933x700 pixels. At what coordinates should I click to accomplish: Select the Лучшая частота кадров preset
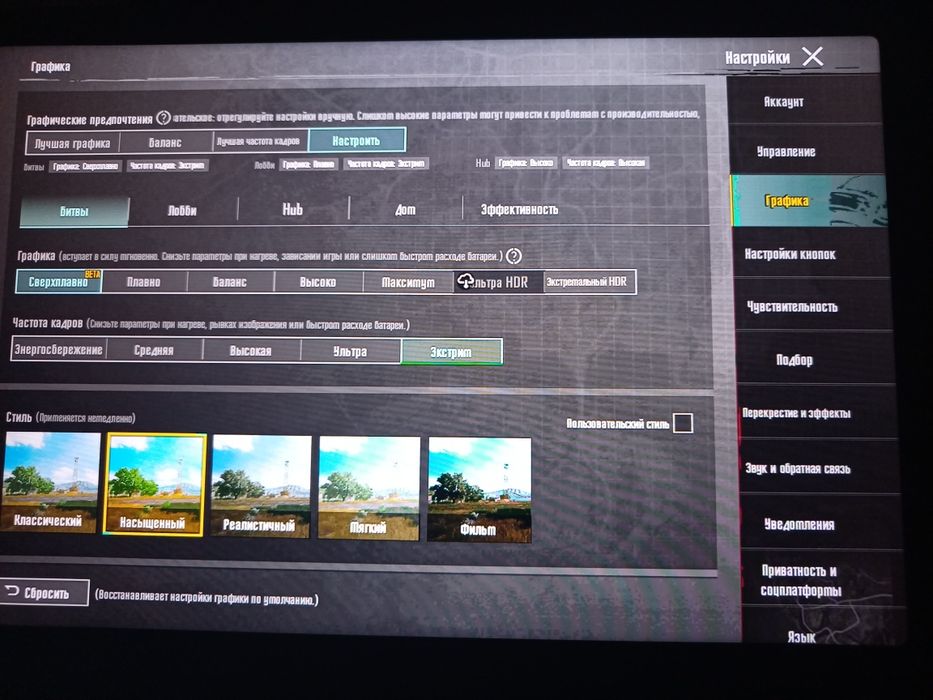(259, 142)
